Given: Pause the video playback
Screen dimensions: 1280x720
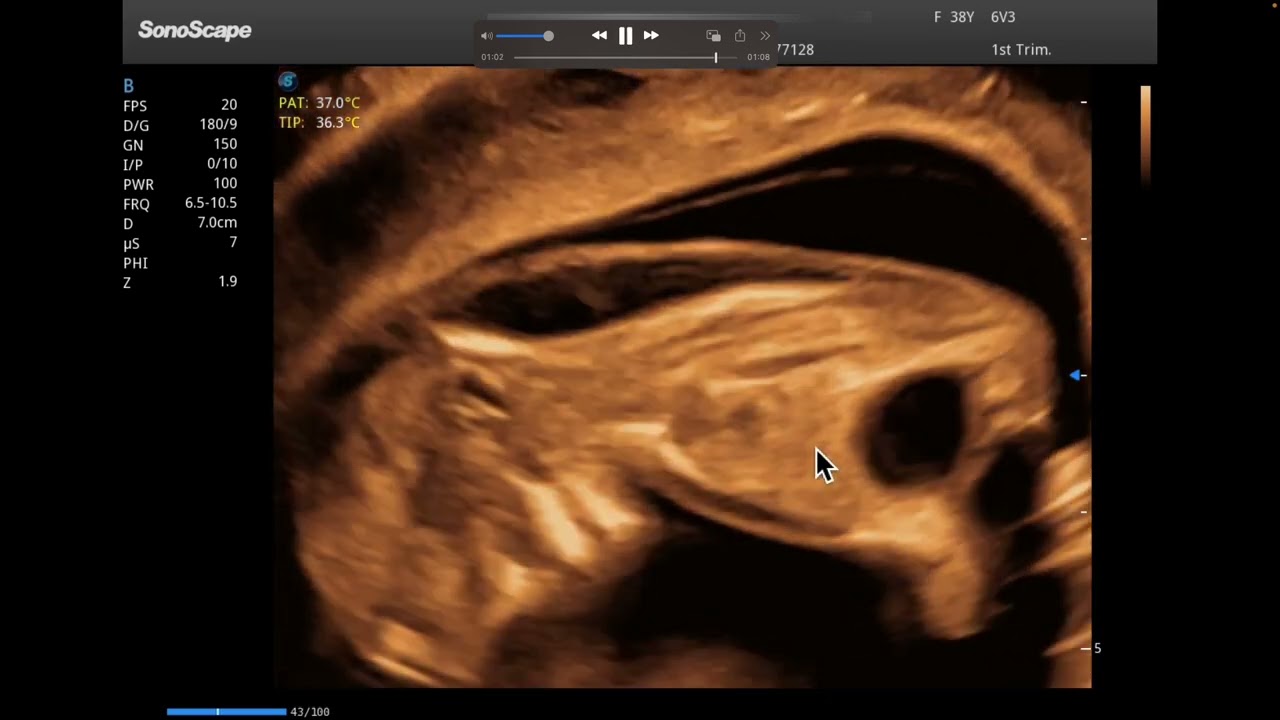Looking at the screenshot, I should pos(625,36).
